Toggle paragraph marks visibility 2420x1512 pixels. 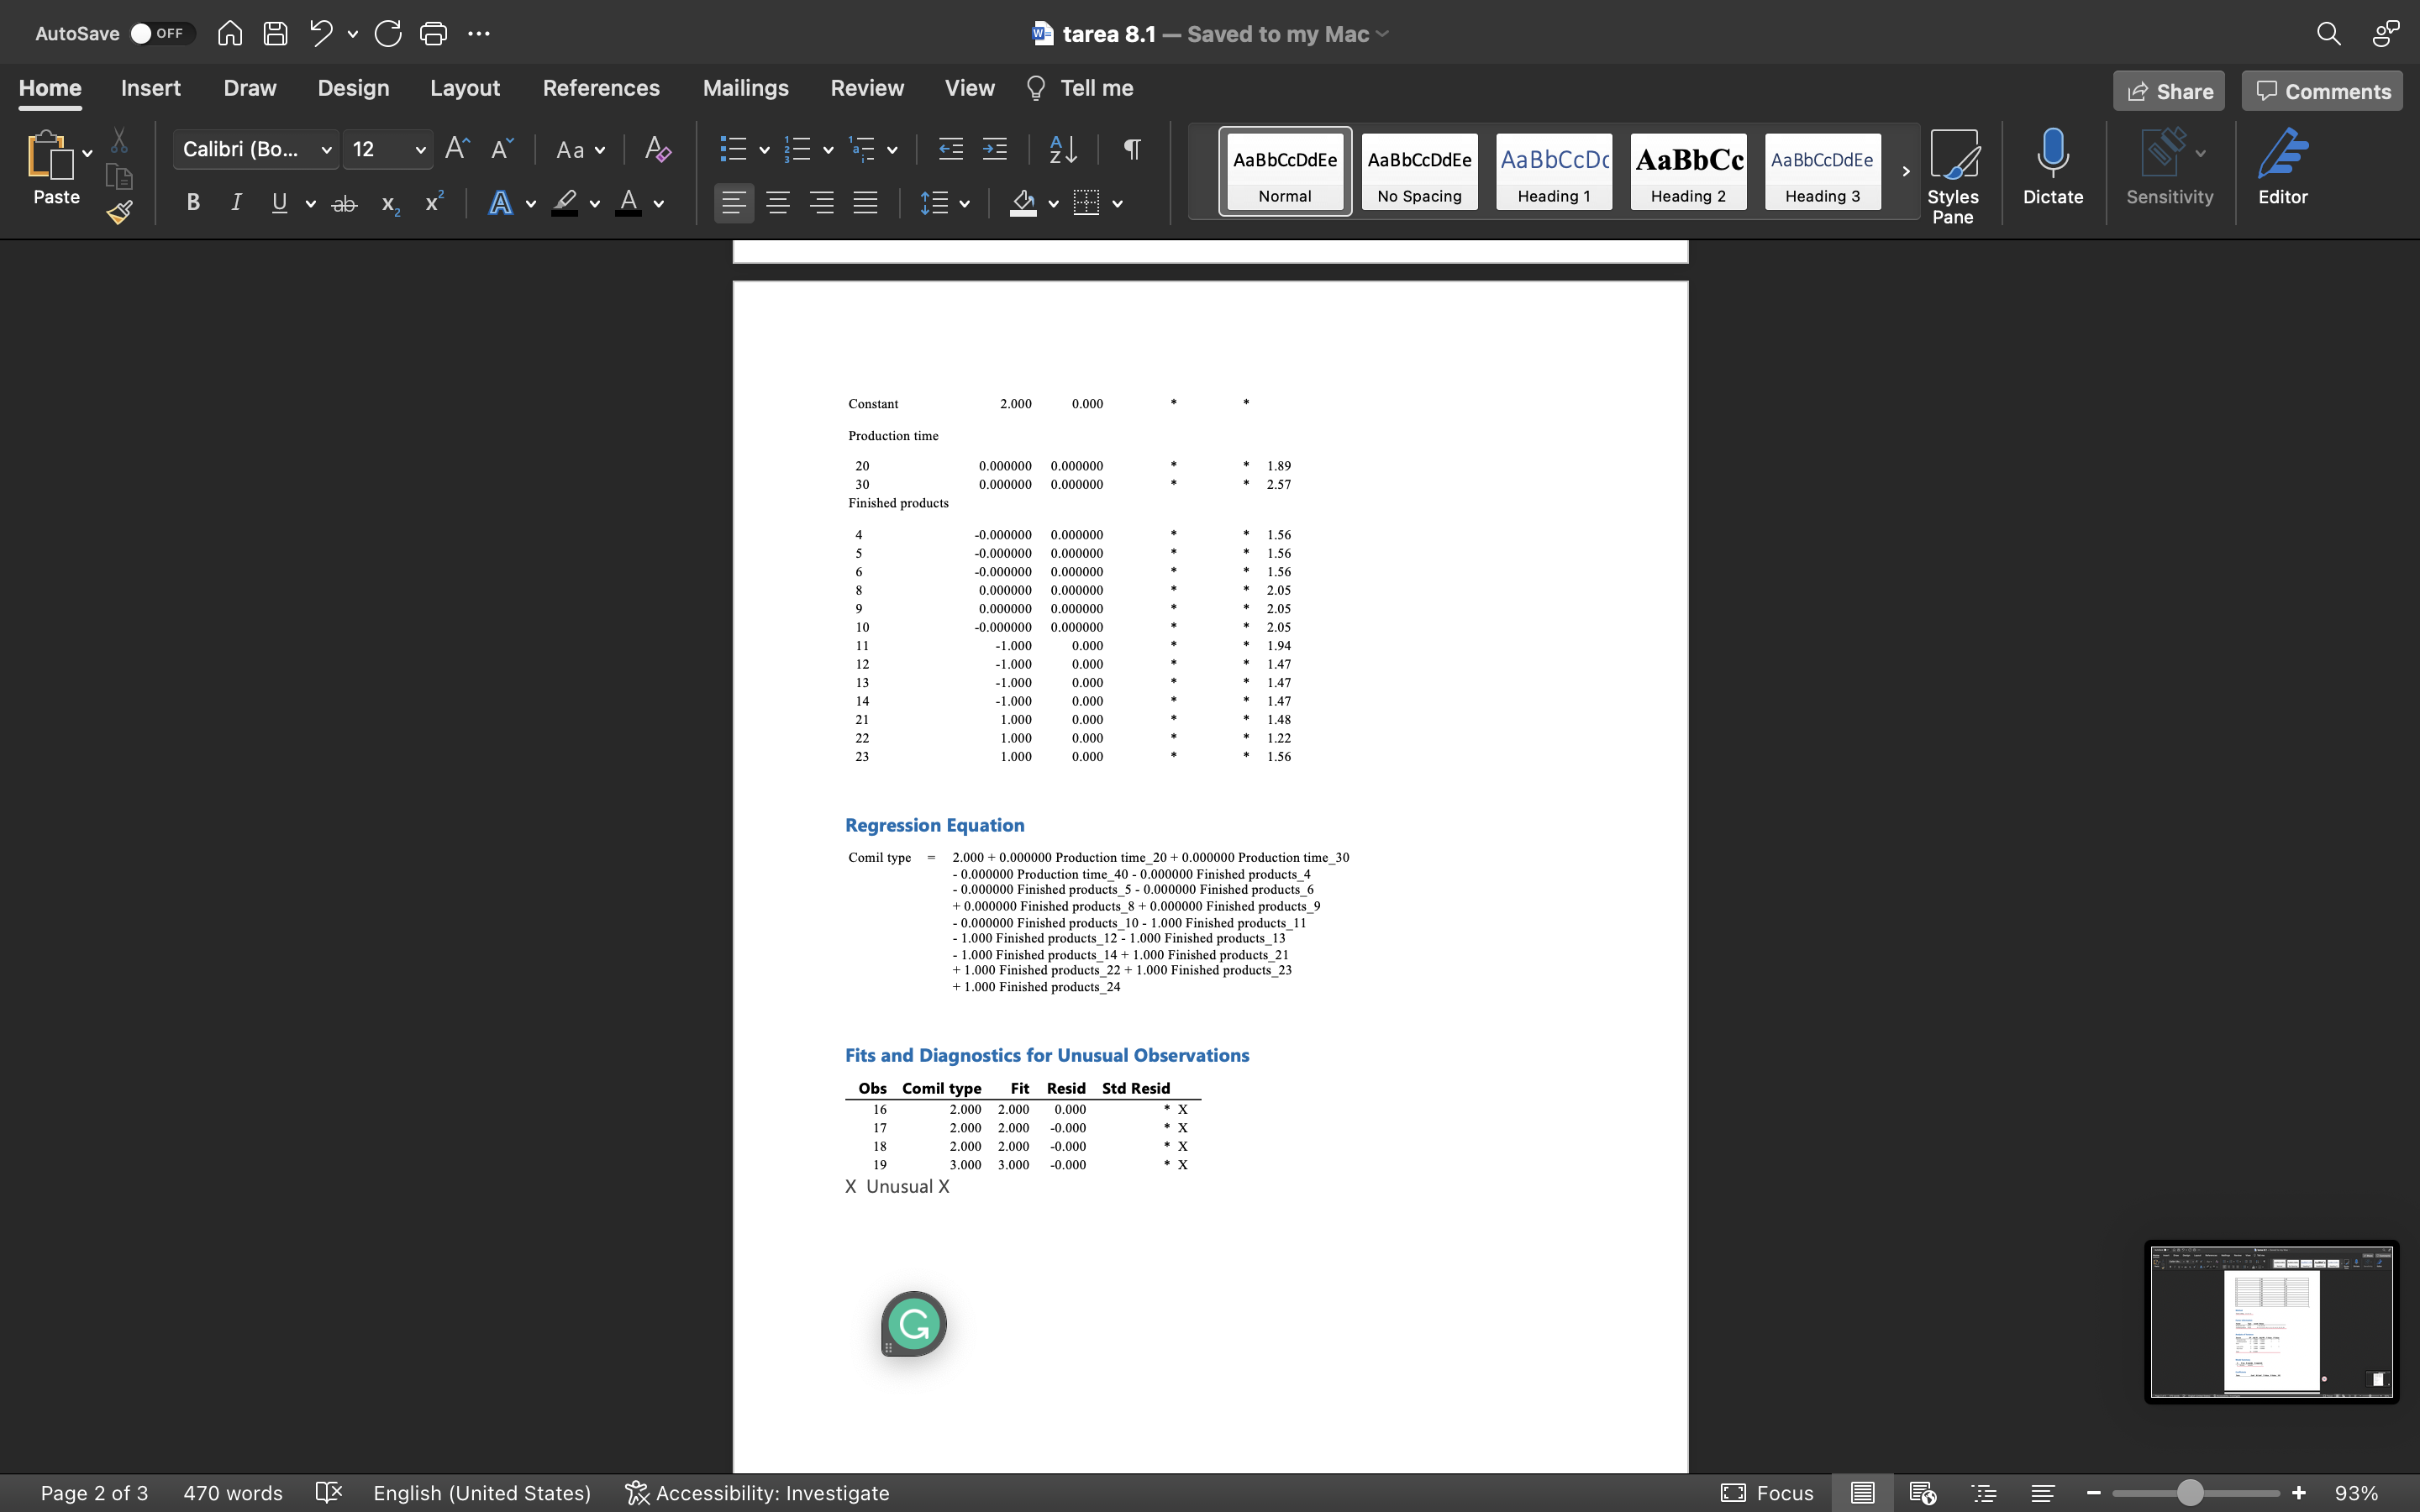(x=1131, y=149)
